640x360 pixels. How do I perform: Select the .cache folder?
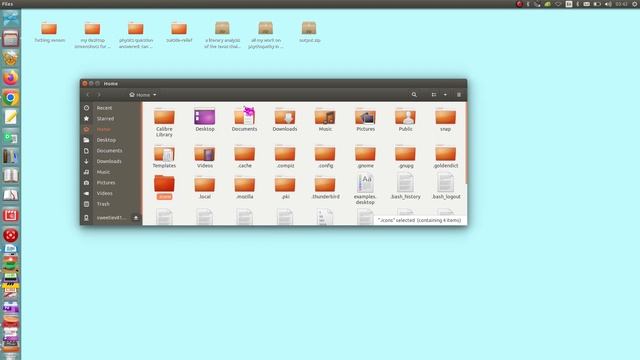point(244,156)
